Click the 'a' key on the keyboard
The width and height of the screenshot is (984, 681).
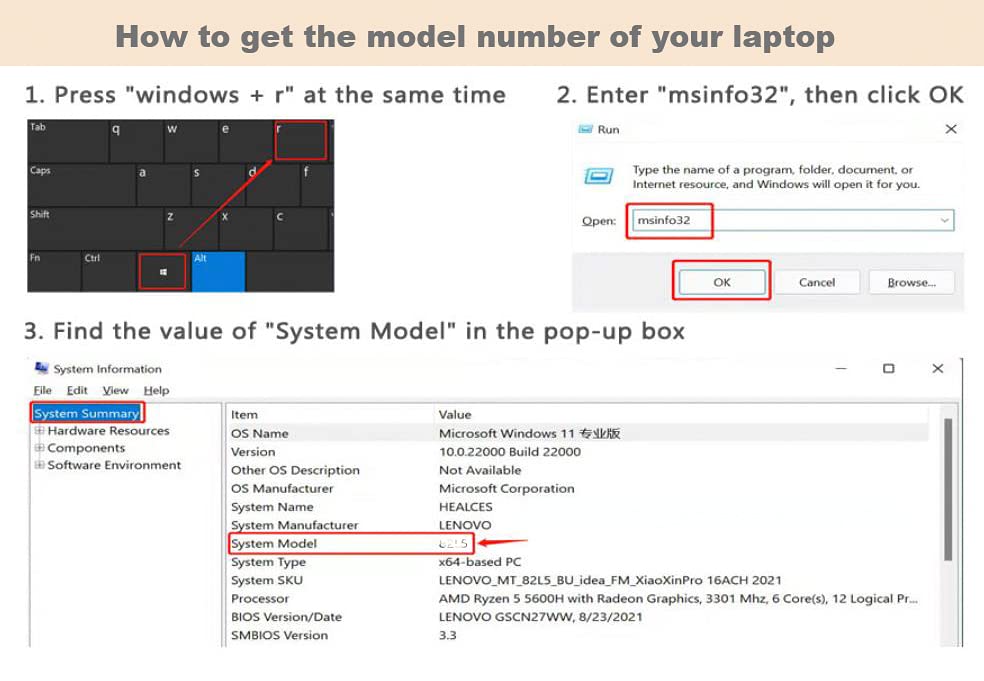[163, 185]
